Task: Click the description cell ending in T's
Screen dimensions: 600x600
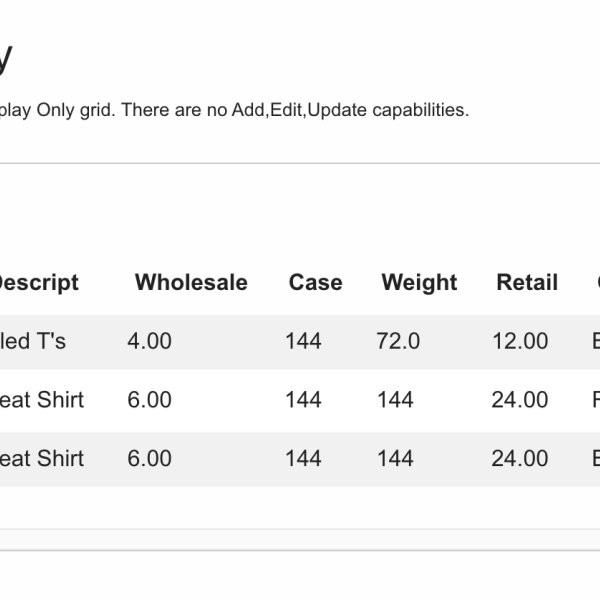Action: [x=33, y=341]
